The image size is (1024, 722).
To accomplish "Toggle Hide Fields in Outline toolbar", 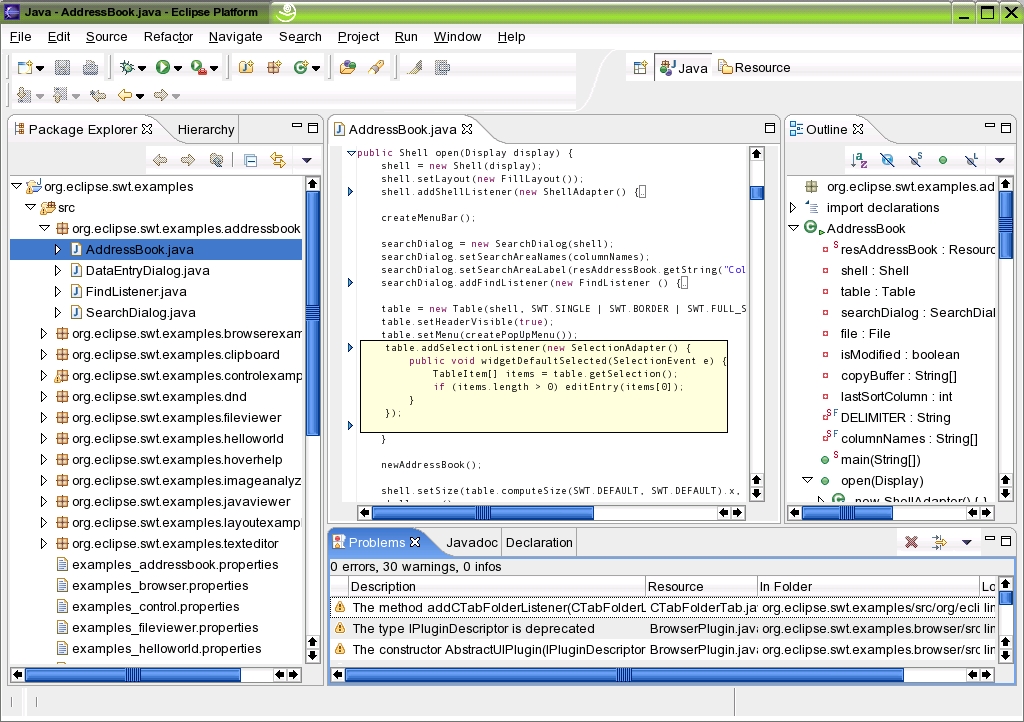I will tap(887, 160).
